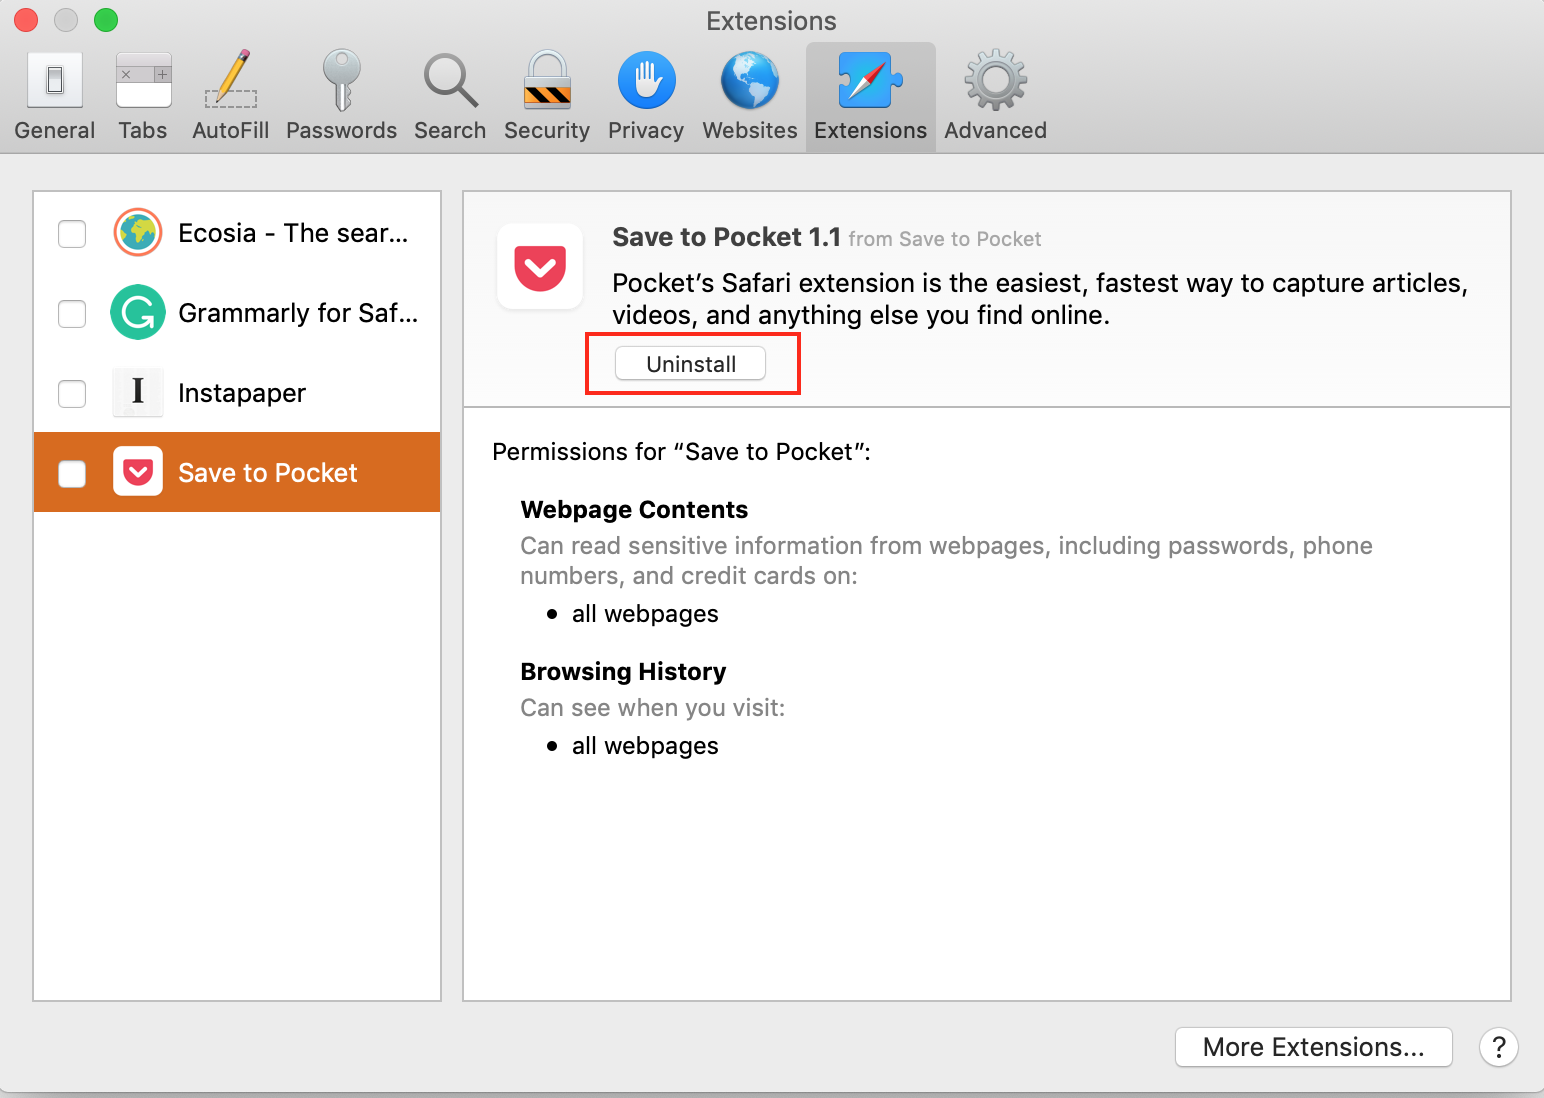Click 'all webpages' under Browsing History
Viewport: 1544px width, 1098px height.
(645, 746)
